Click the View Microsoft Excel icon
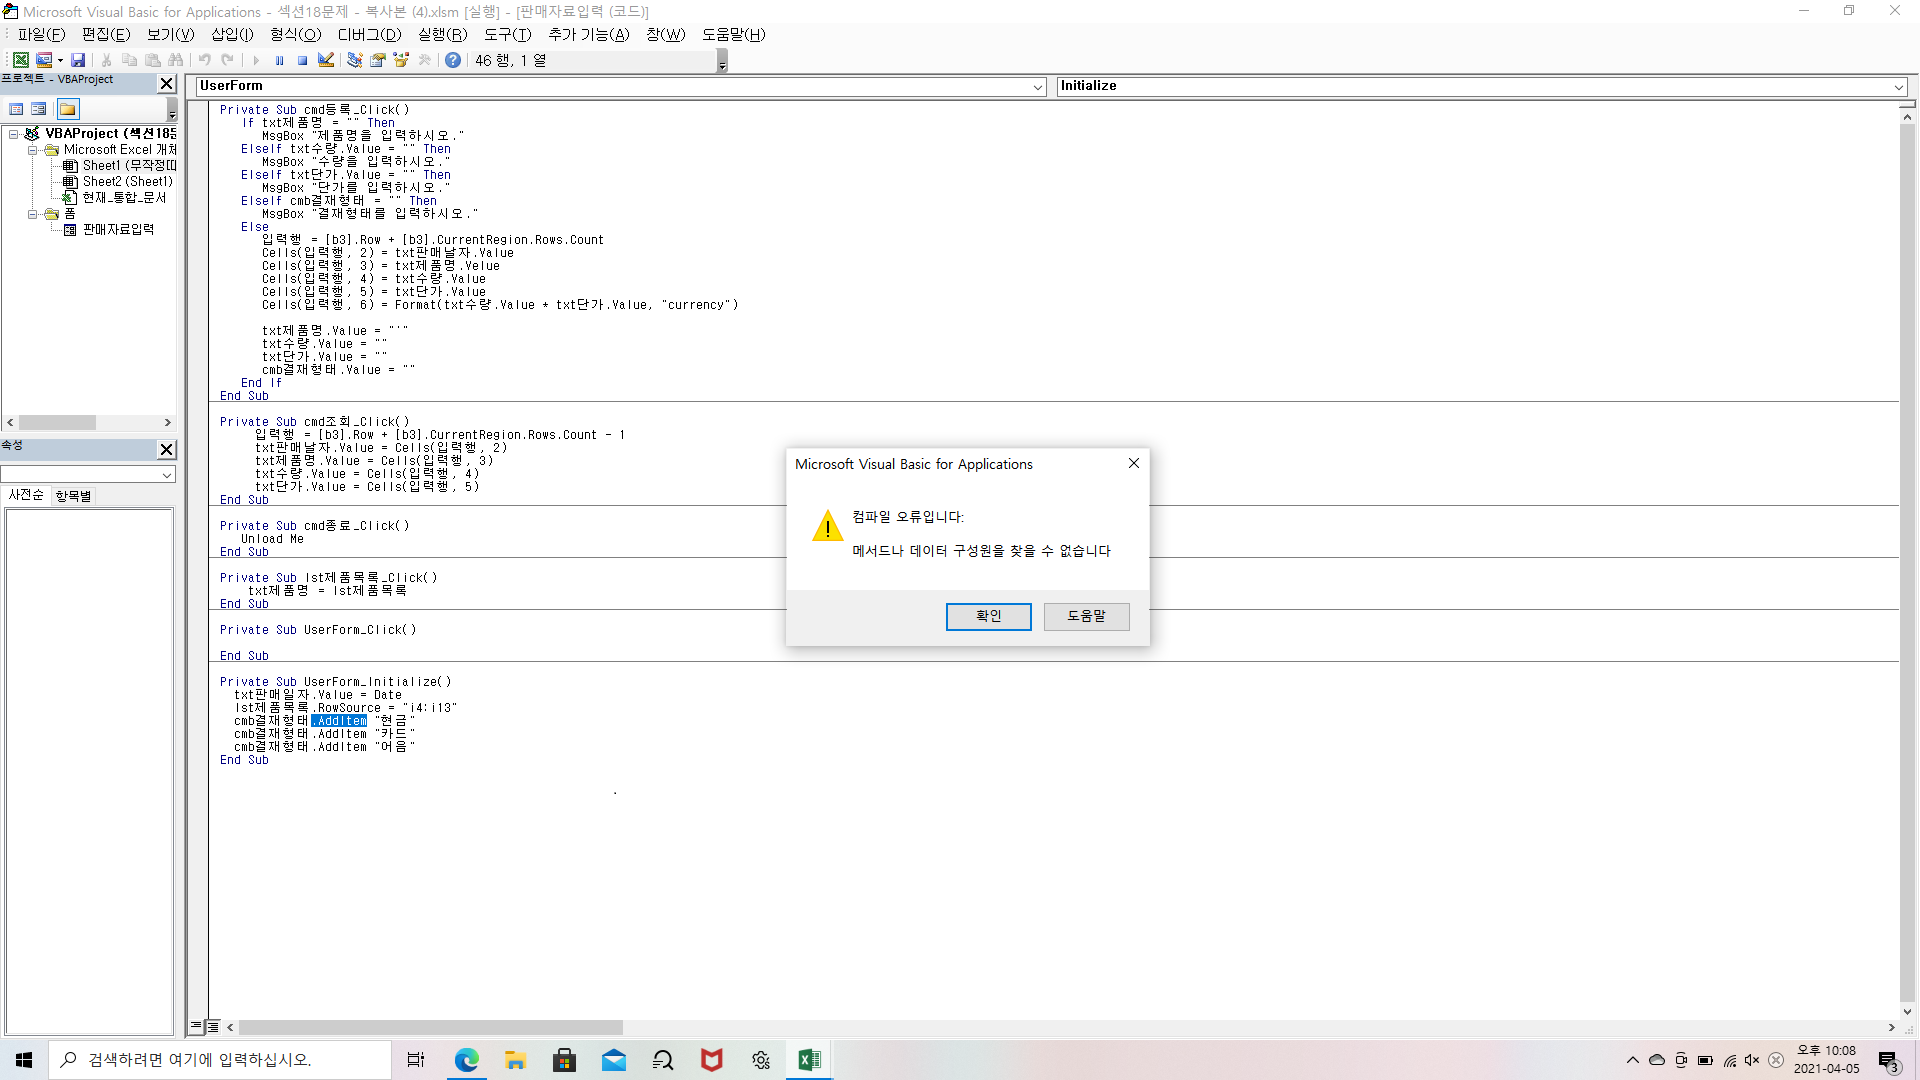Viewport: 1920px width, 1080px height. (x=20, y=60)
